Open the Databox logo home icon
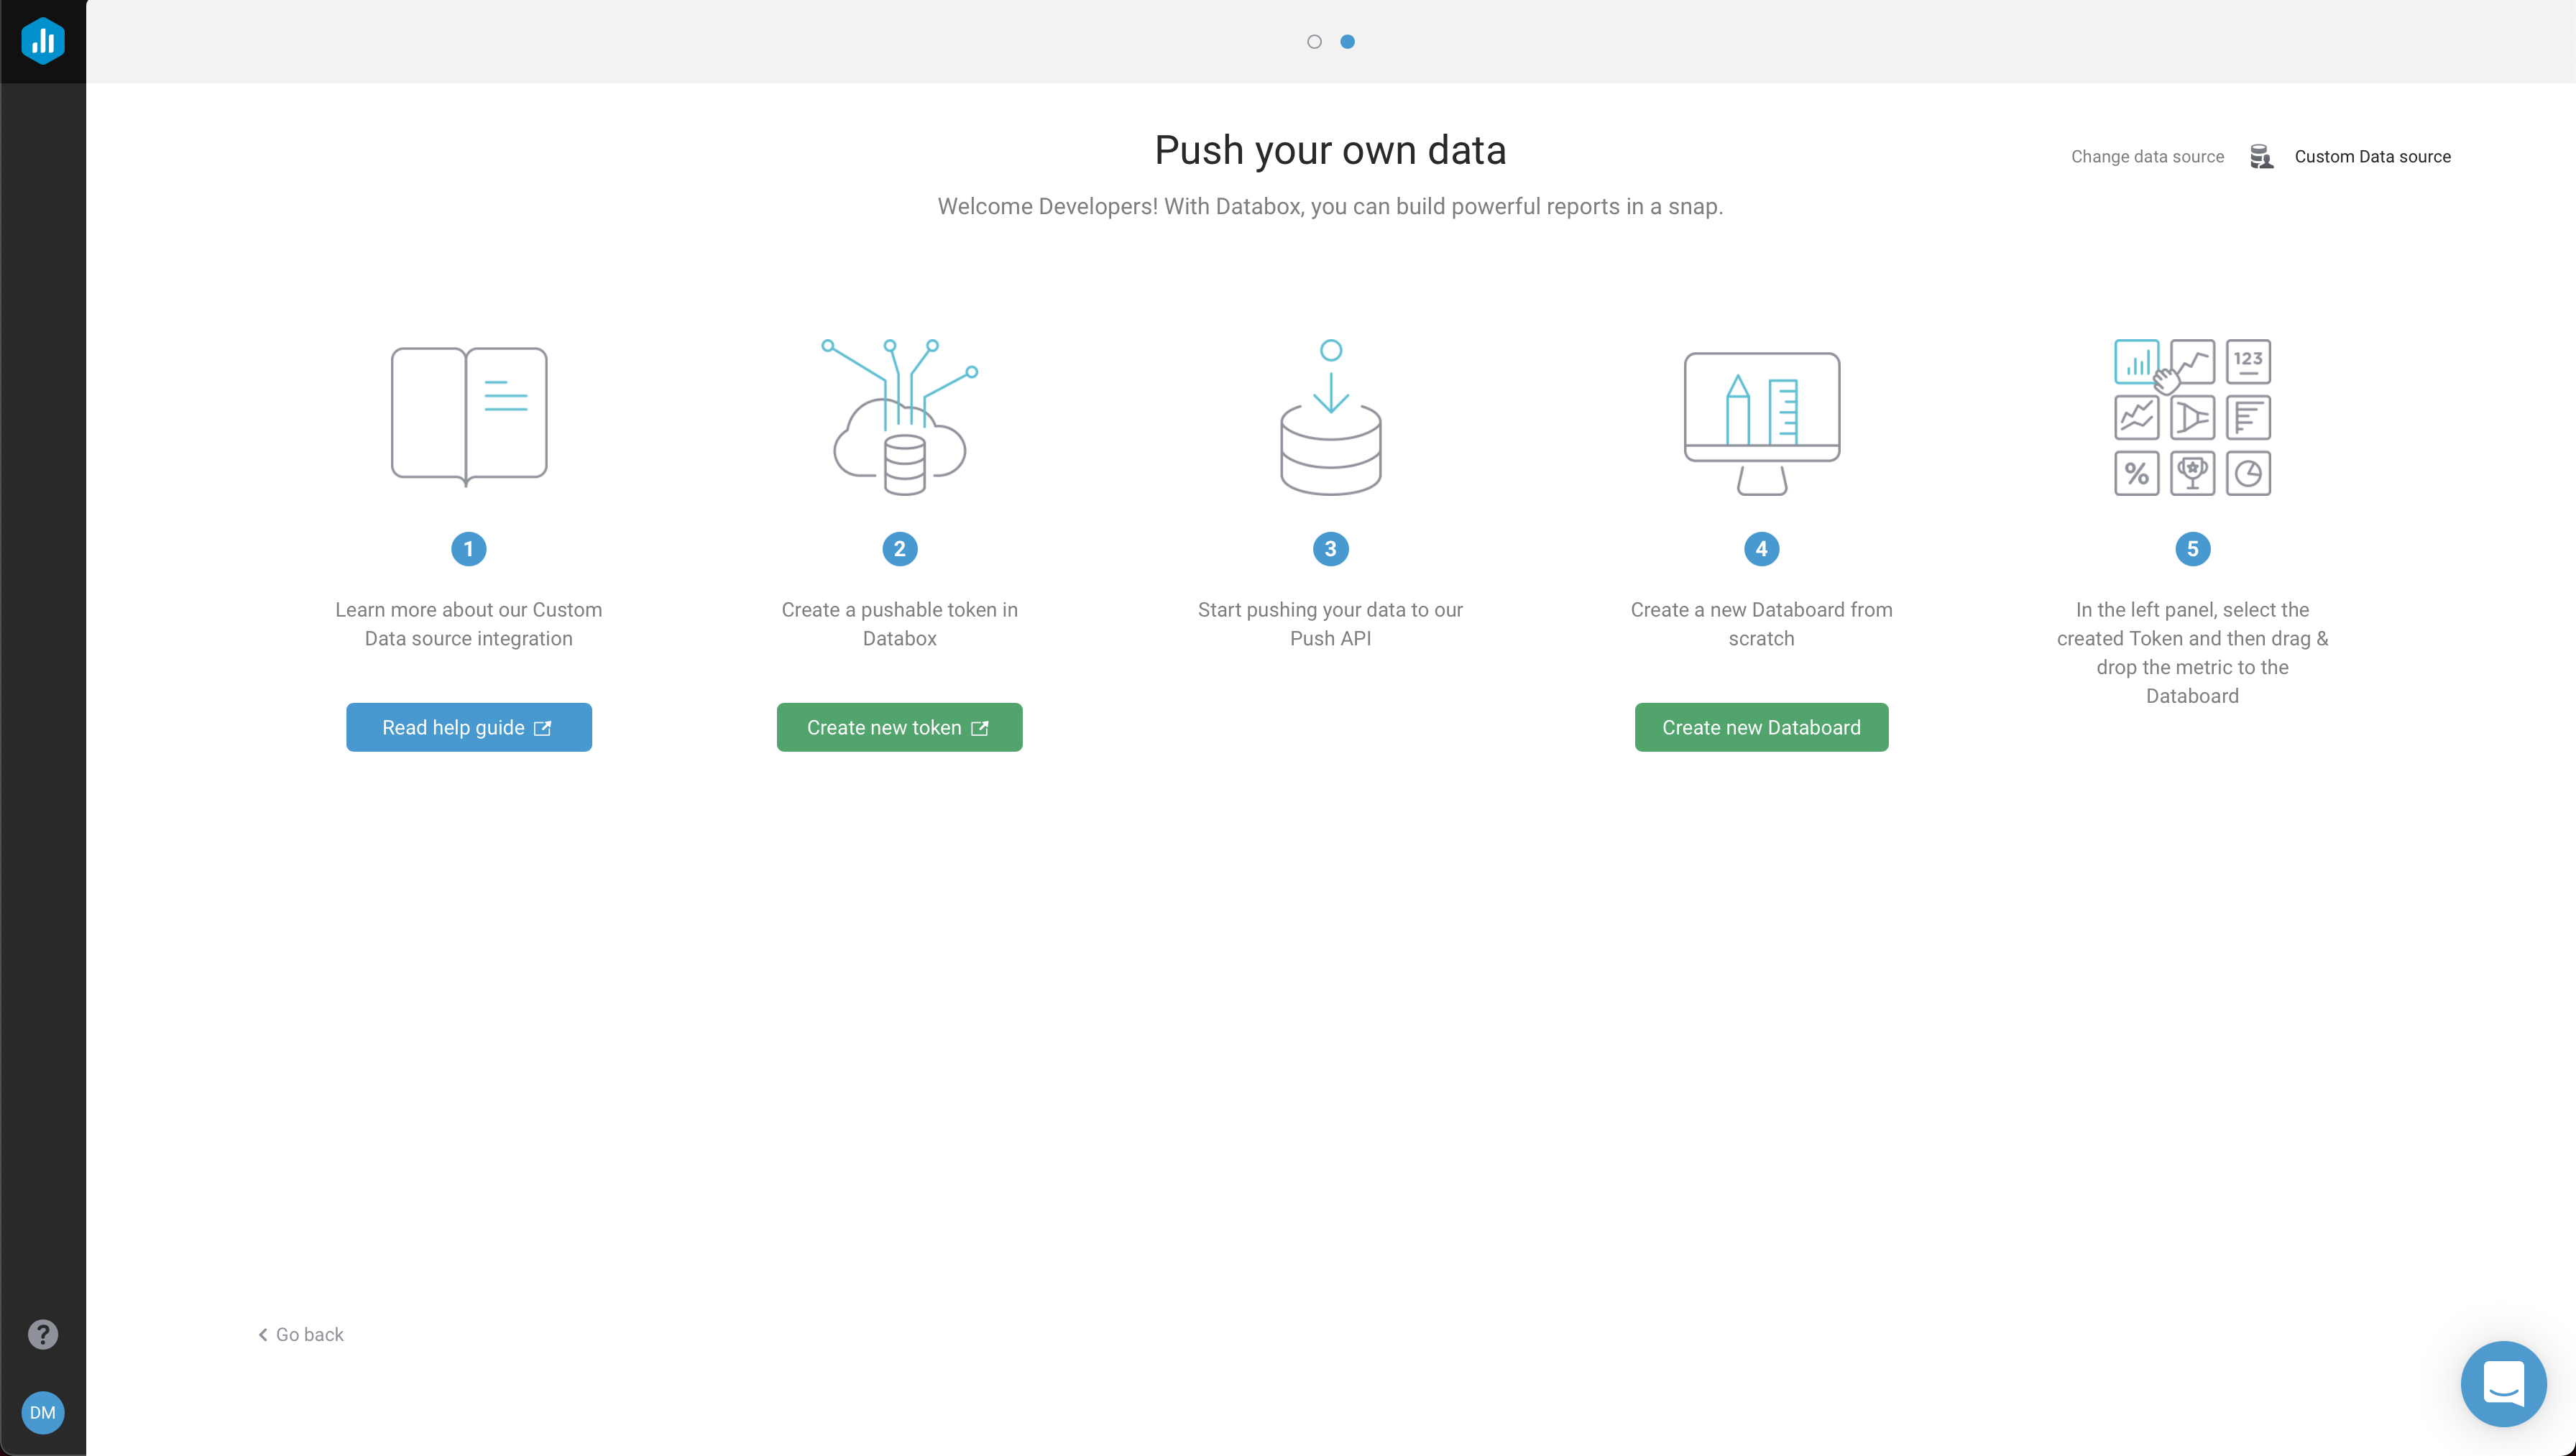This screenshot has width=2576, height=1456. point(43,41)
